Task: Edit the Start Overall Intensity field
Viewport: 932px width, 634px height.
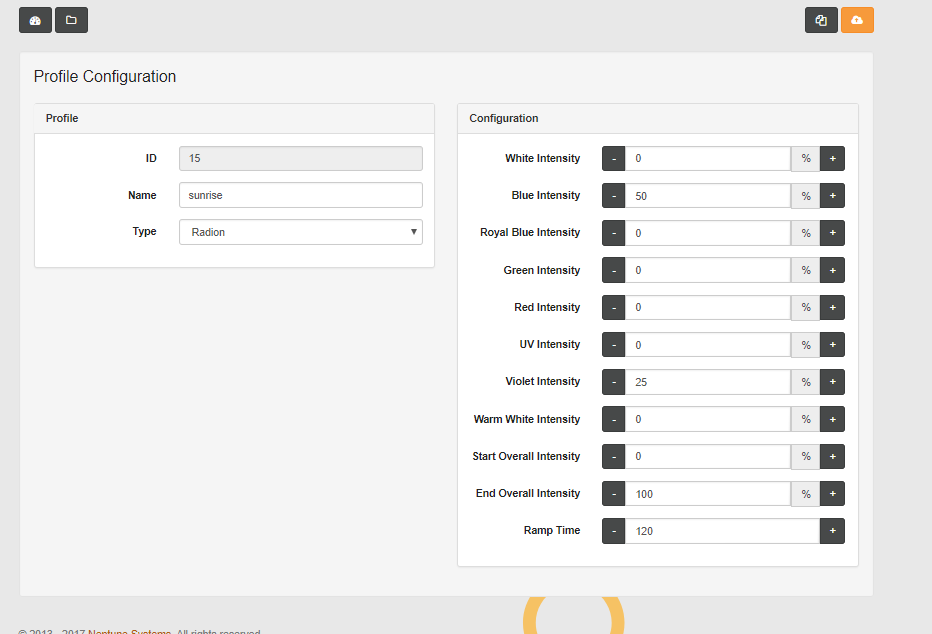Action: tap(708, 456)
